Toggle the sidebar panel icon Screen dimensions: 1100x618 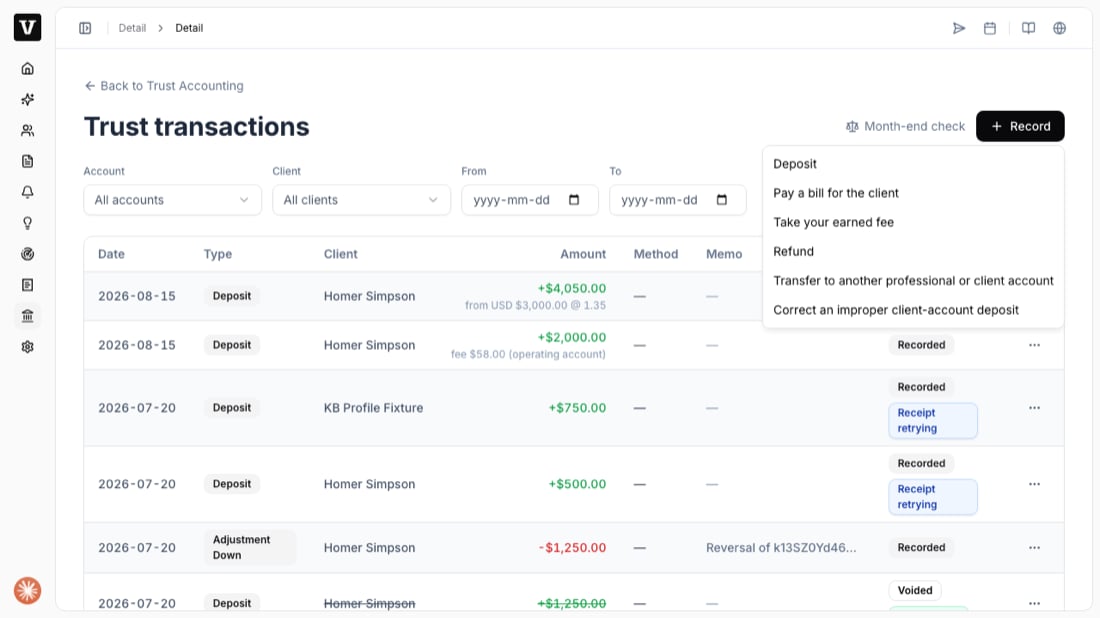(x=85, y=28)
